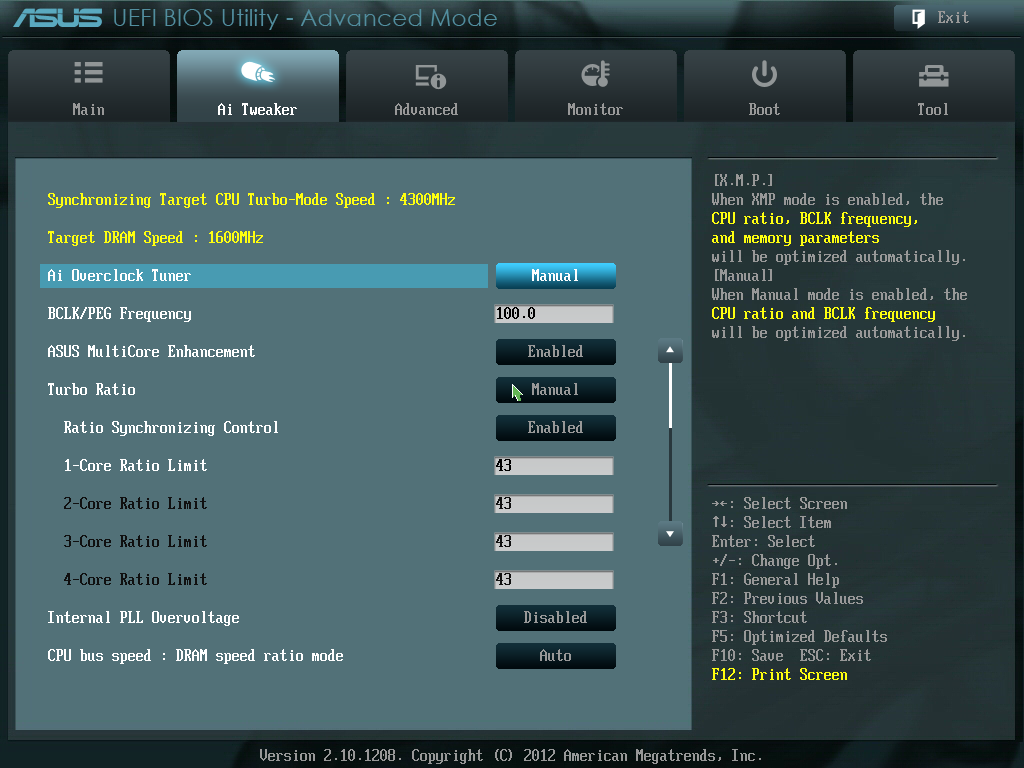Select the Internal PLL Overvoltage label
The height and width of the screenshot is (768, 1024).
(x=143, y=618)
